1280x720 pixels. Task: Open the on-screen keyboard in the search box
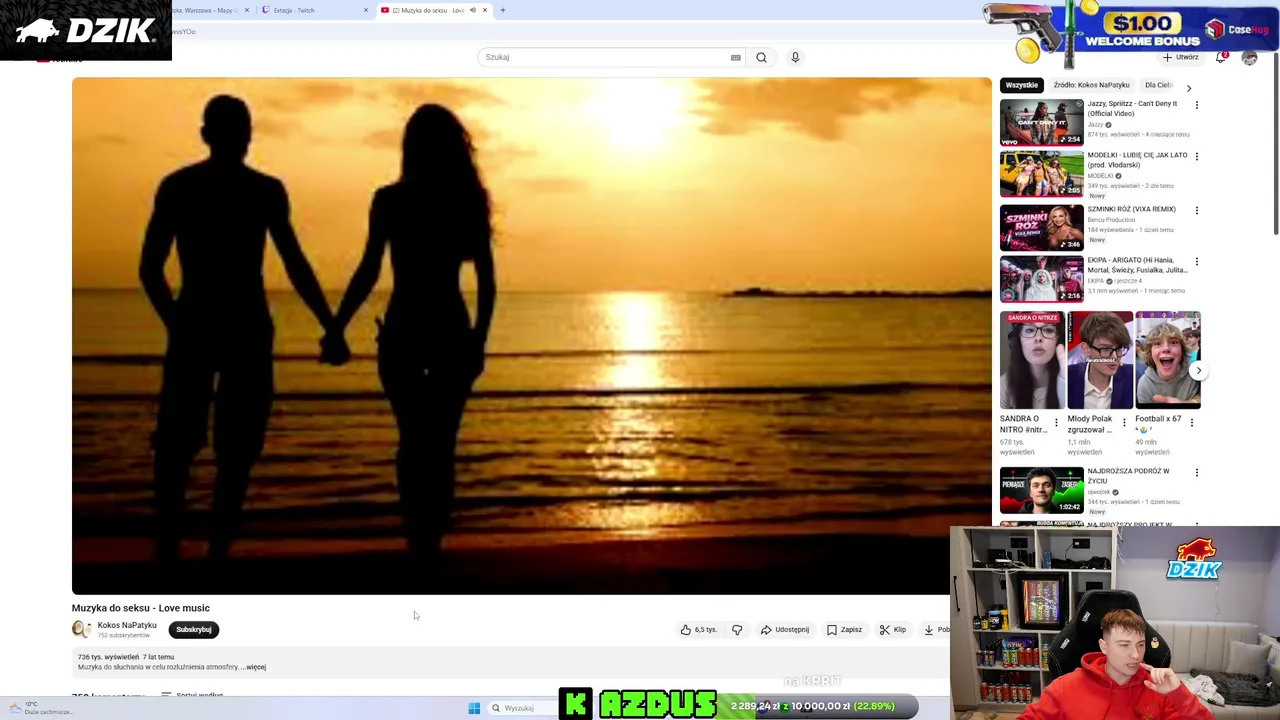pyautogui.click(x=735, y=57)
